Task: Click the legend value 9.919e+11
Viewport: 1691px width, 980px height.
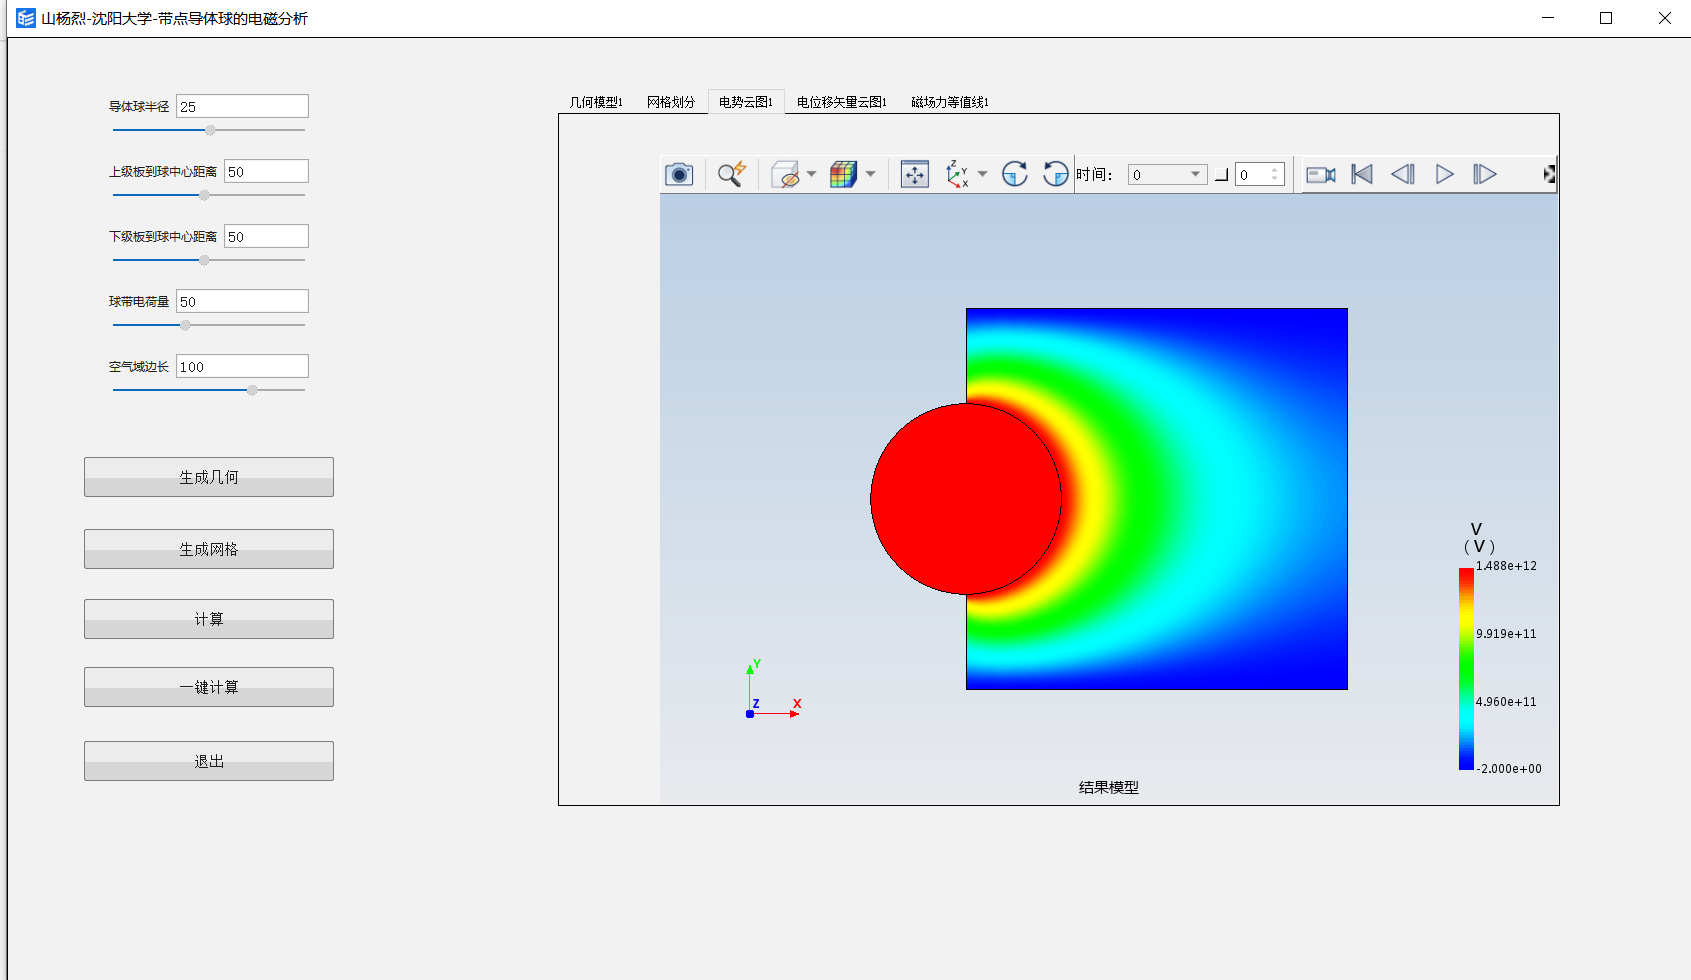Action: [x=1506, y=634]
